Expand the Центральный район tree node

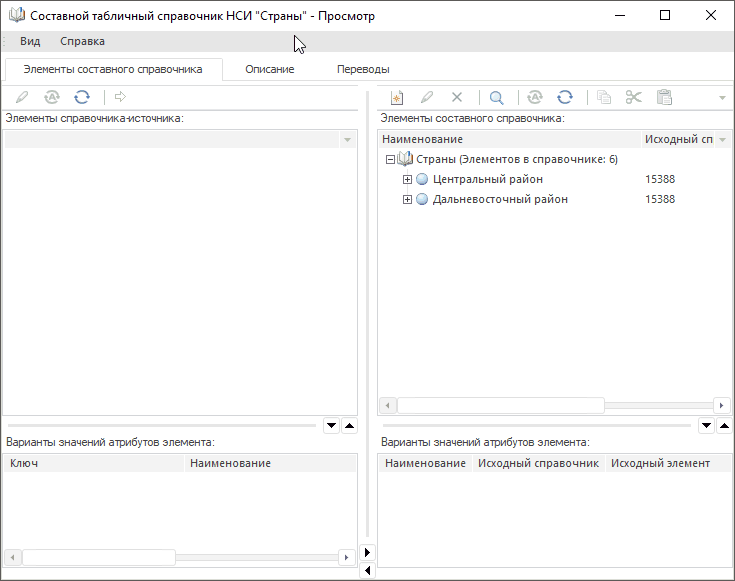407,180
